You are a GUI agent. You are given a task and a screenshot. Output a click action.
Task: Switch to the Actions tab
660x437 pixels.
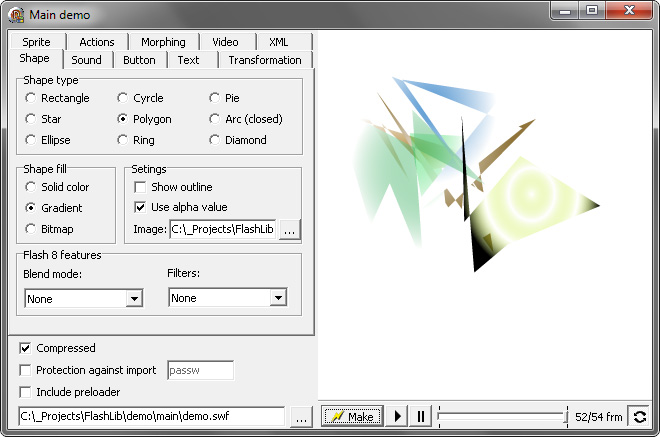click(97, 42)
